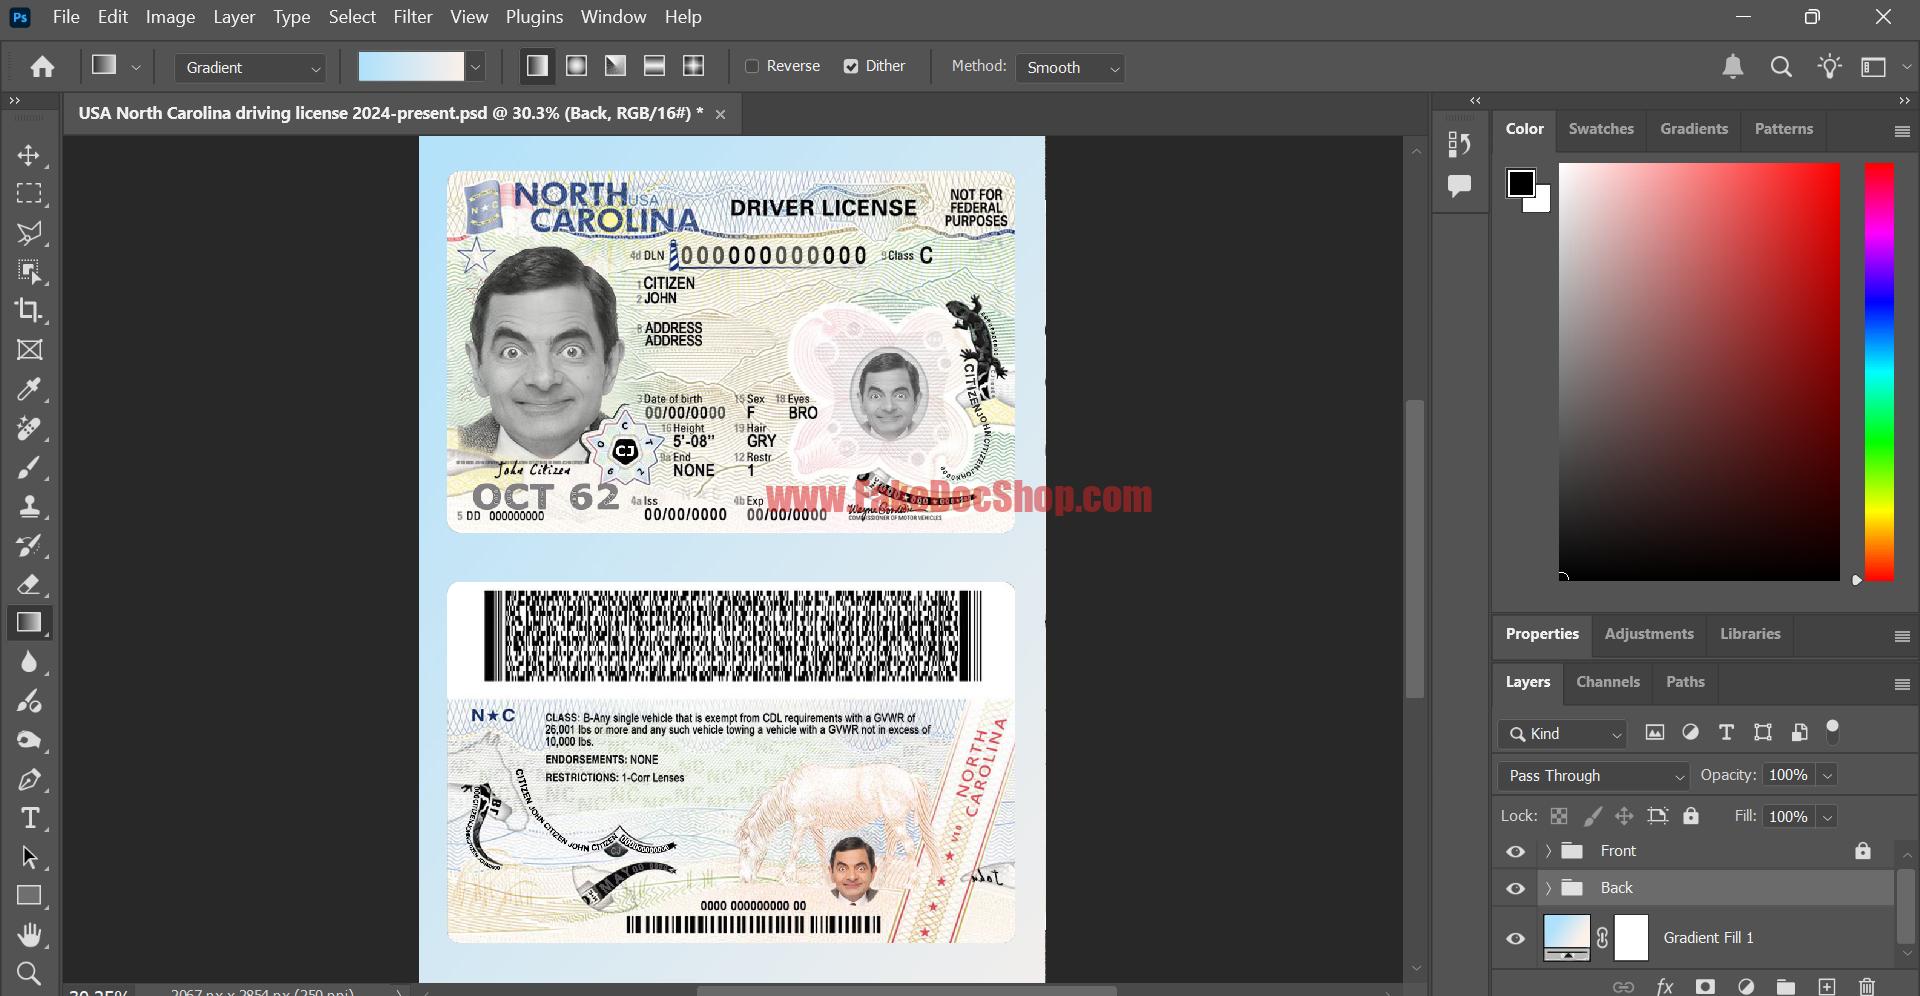This screenshot has height=996, width=1920.
Task: Open layer style fx menu
Action: (x=1664, y=987)
